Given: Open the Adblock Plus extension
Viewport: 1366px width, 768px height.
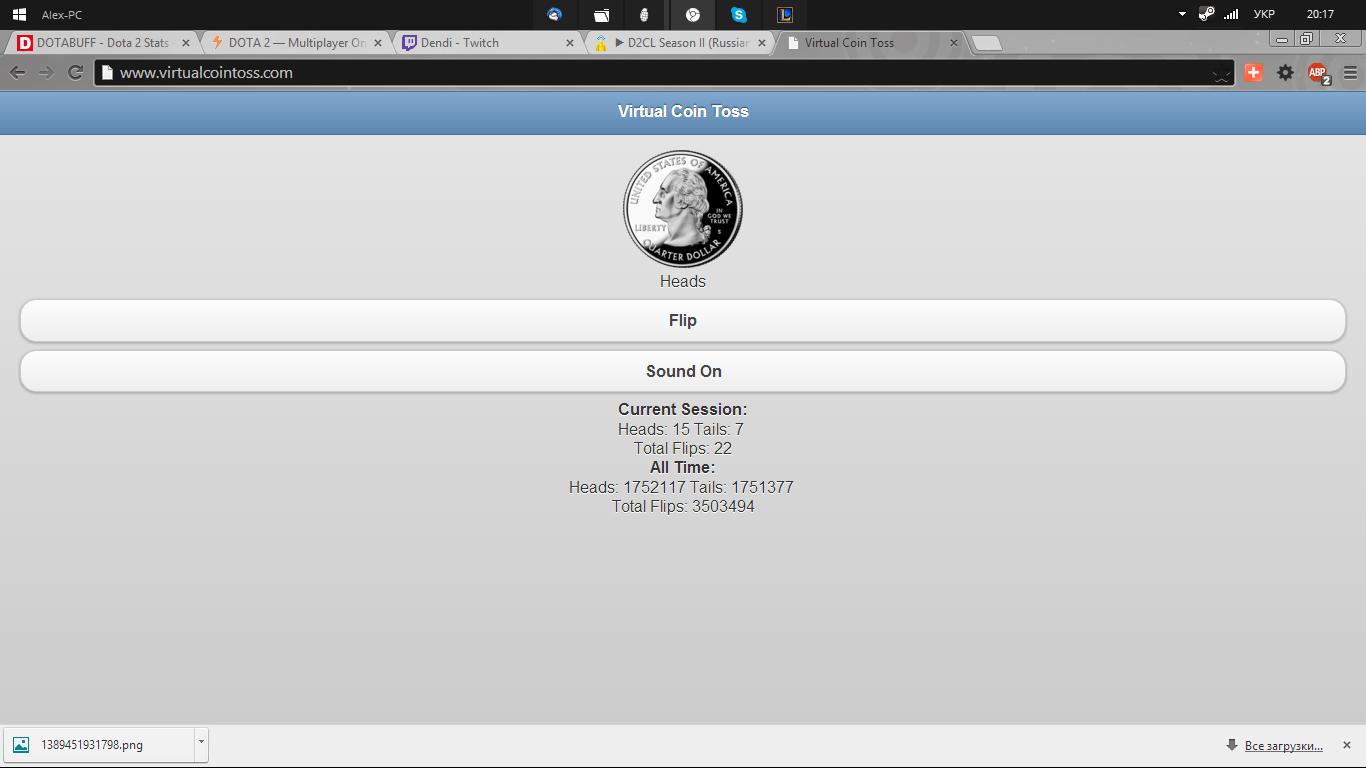Looking at the screenshot, I should click(x=1319, y=73).
